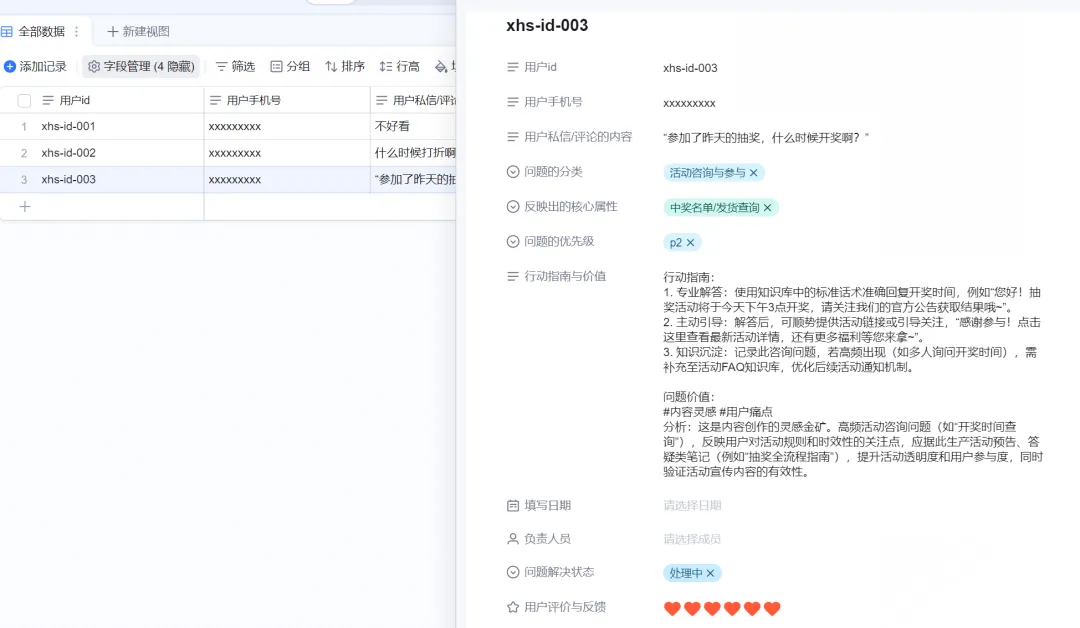Remove the 活动咨询与参与 tag using its X

click(754, 173)
